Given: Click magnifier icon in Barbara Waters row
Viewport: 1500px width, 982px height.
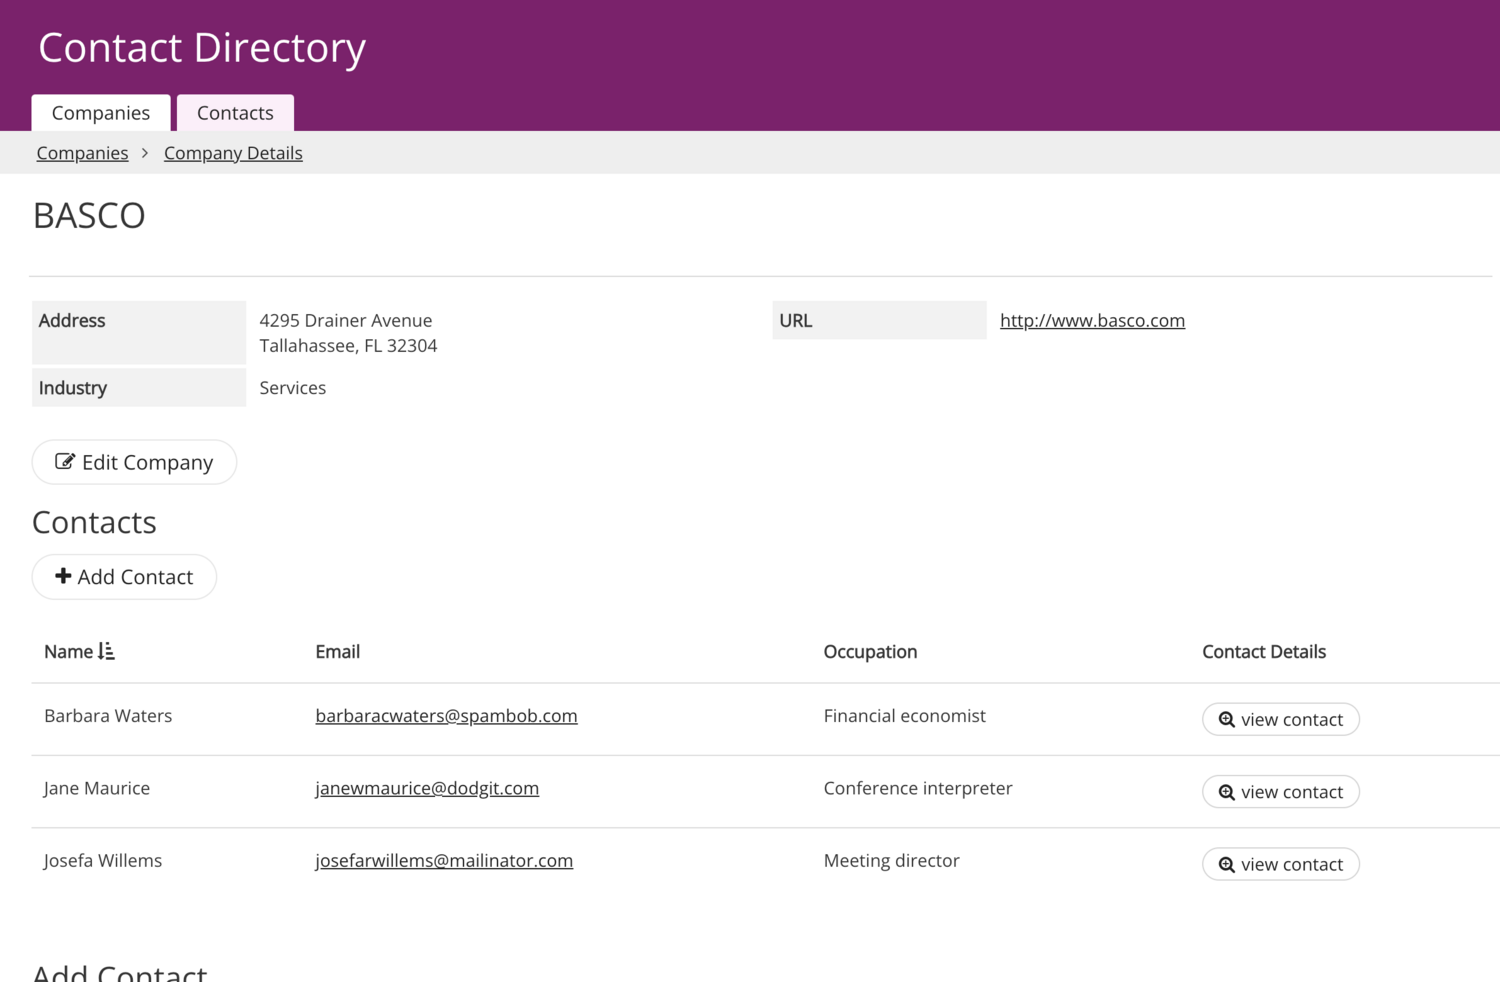Looking at the screenshot, I should tap(1226, 720).
